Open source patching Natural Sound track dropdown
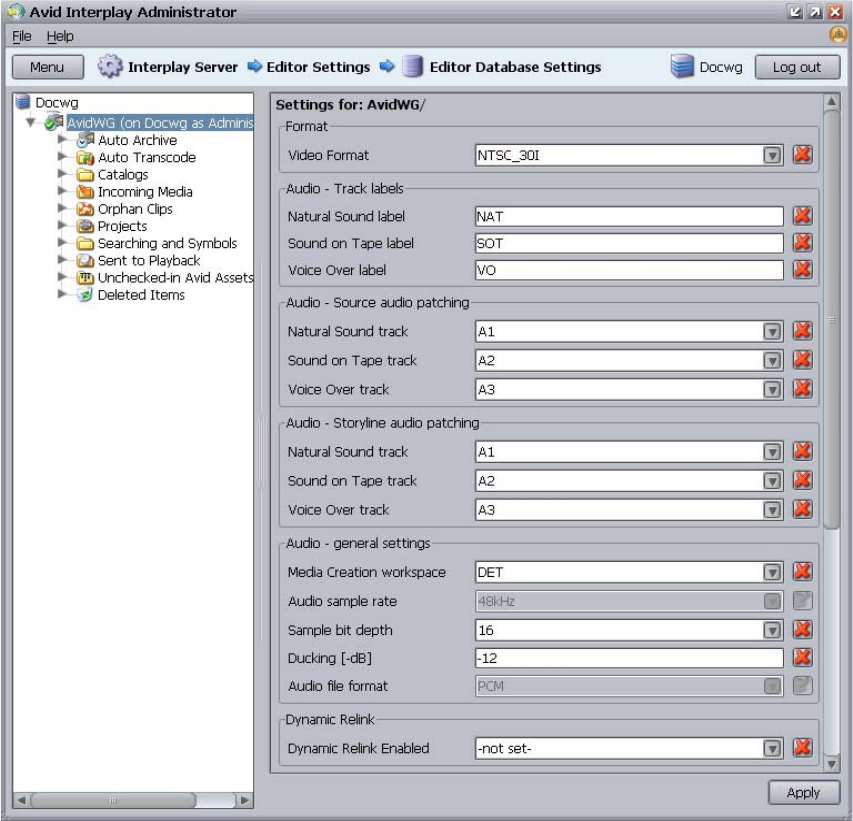This screenshot has height=821, width=853. pyautogui.click(x=772, y=332)
